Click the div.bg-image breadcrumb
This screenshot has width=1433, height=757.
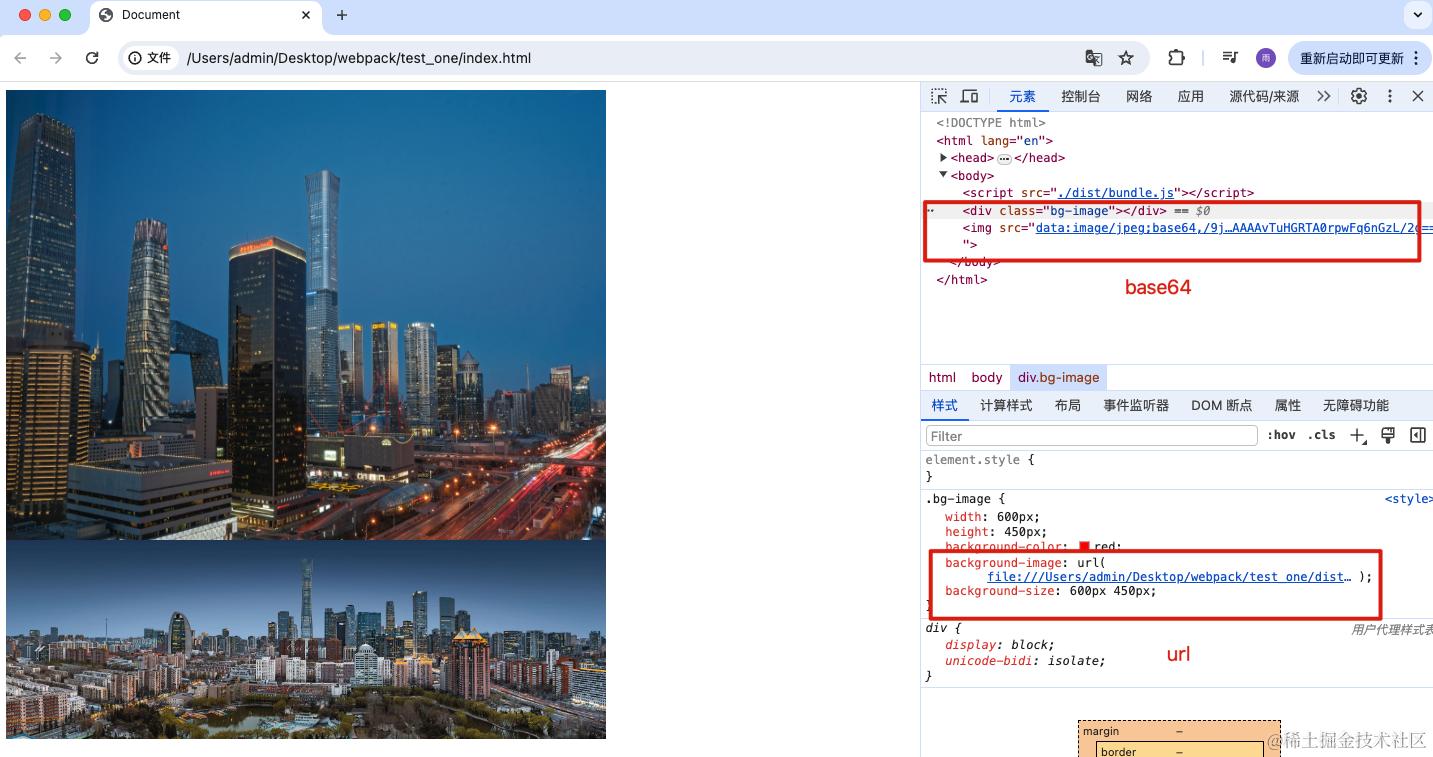click(1058, 377)
